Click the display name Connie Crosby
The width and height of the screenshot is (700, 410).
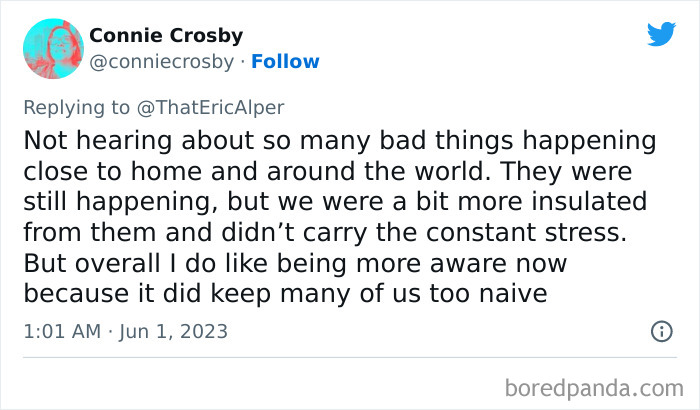[x=166, y=36]
